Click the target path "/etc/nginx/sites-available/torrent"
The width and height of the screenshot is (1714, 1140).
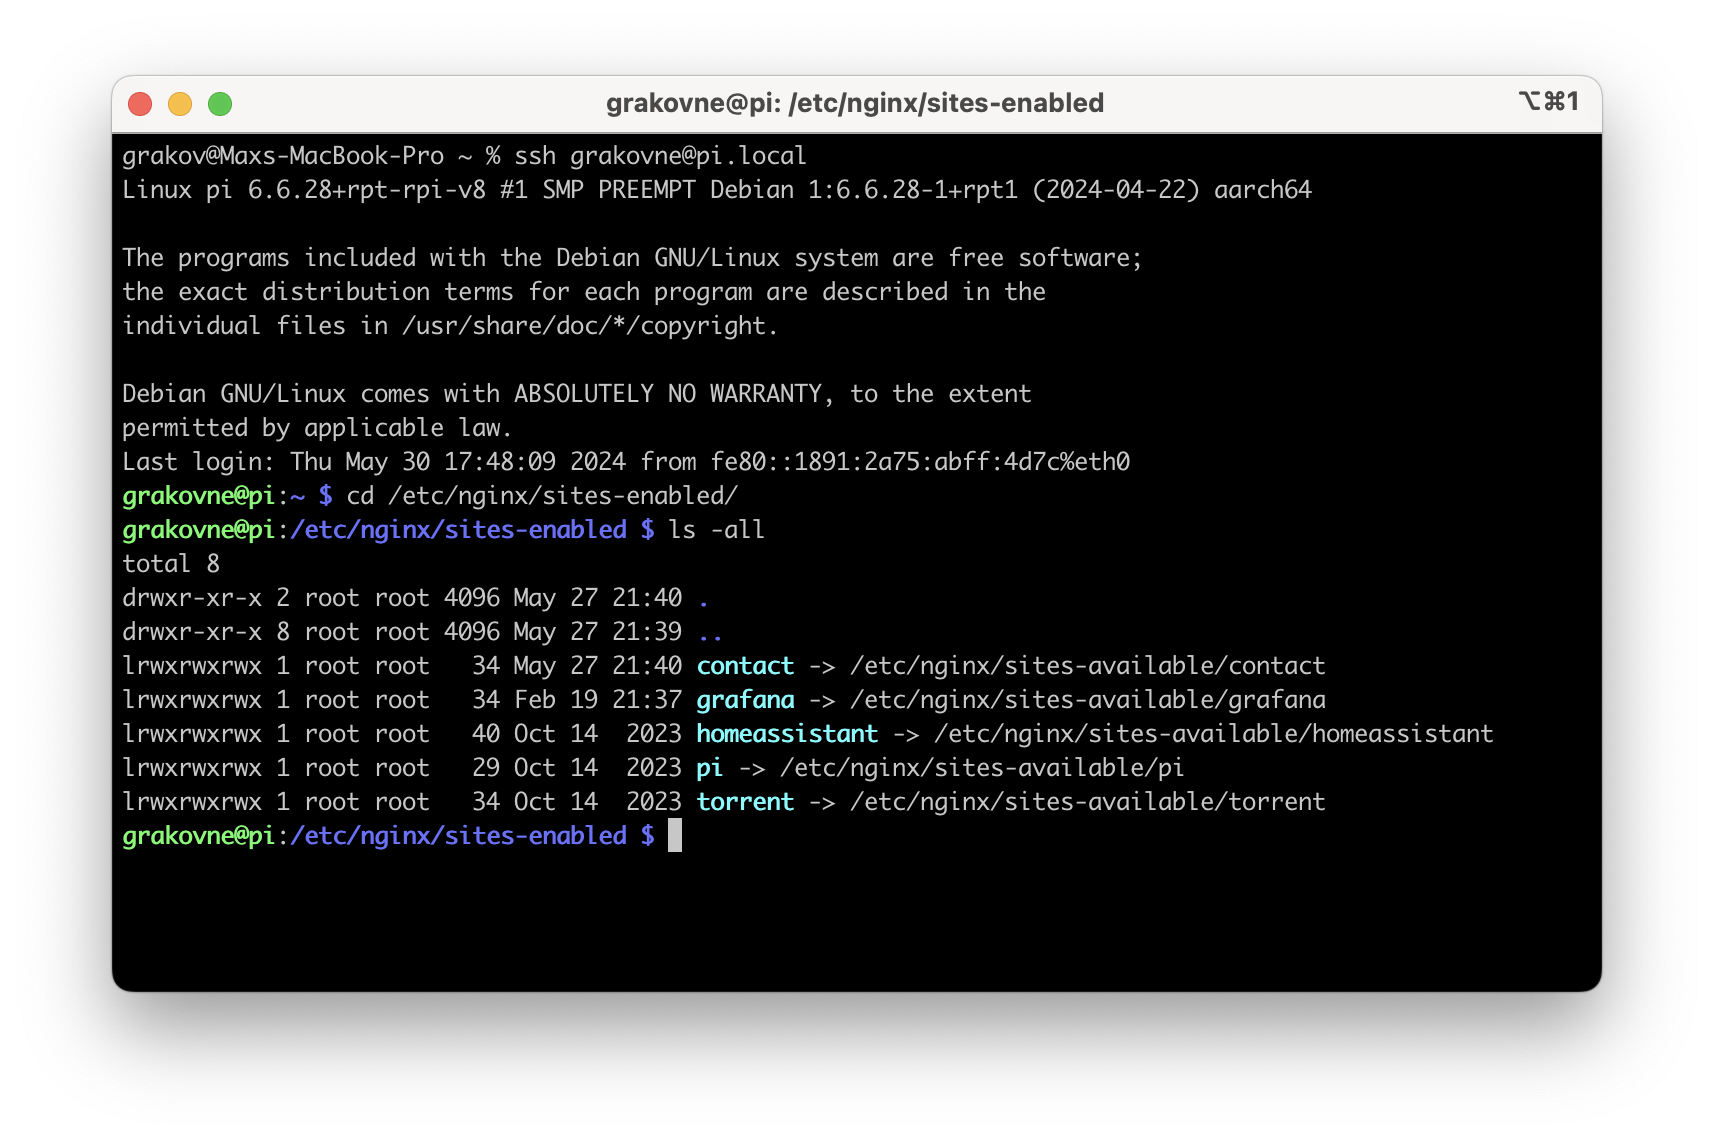point(1088,802)
